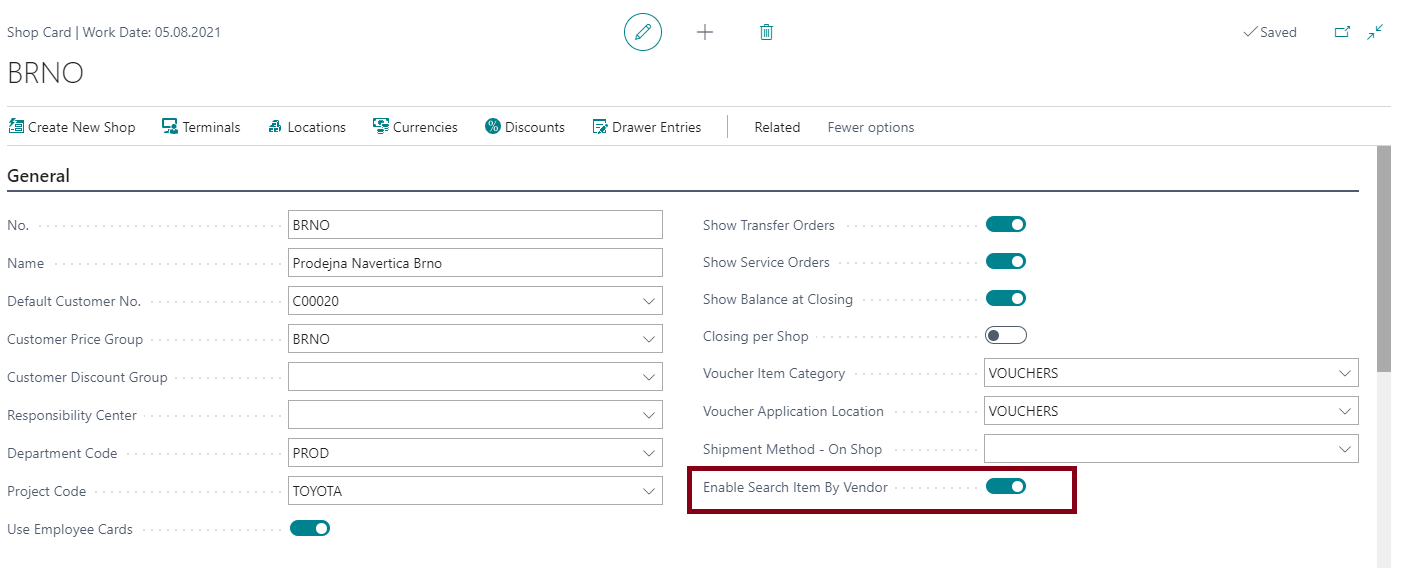The height and width of the screenshot is (568, 1413).
Task: Click the Saved status indicator
Action: (1269, 32)
